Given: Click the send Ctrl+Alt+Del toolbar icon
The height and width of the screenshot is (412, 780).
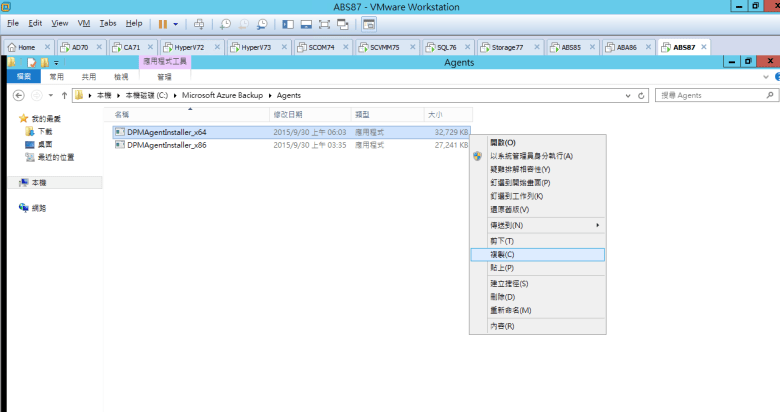Looking at the screenshot, I should [x=199, y=23].
